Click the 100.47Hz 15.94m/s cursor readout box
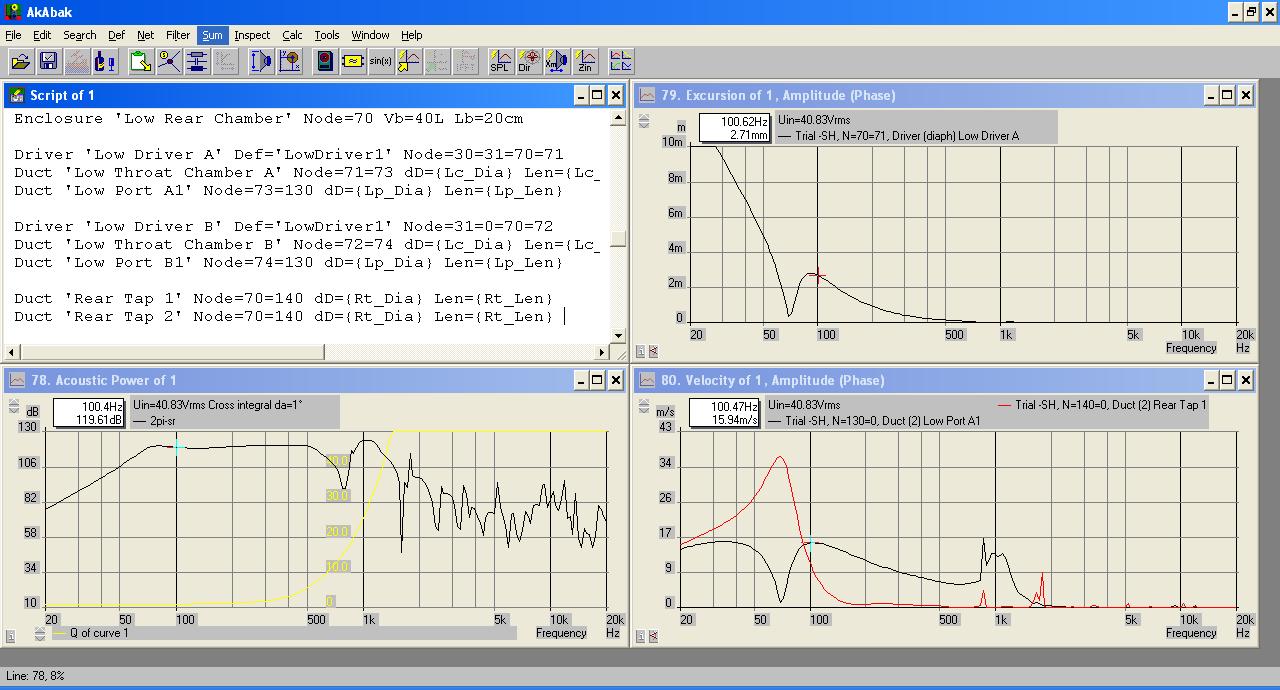This screenshot has height=690, width=1280. tap(725, 413)
